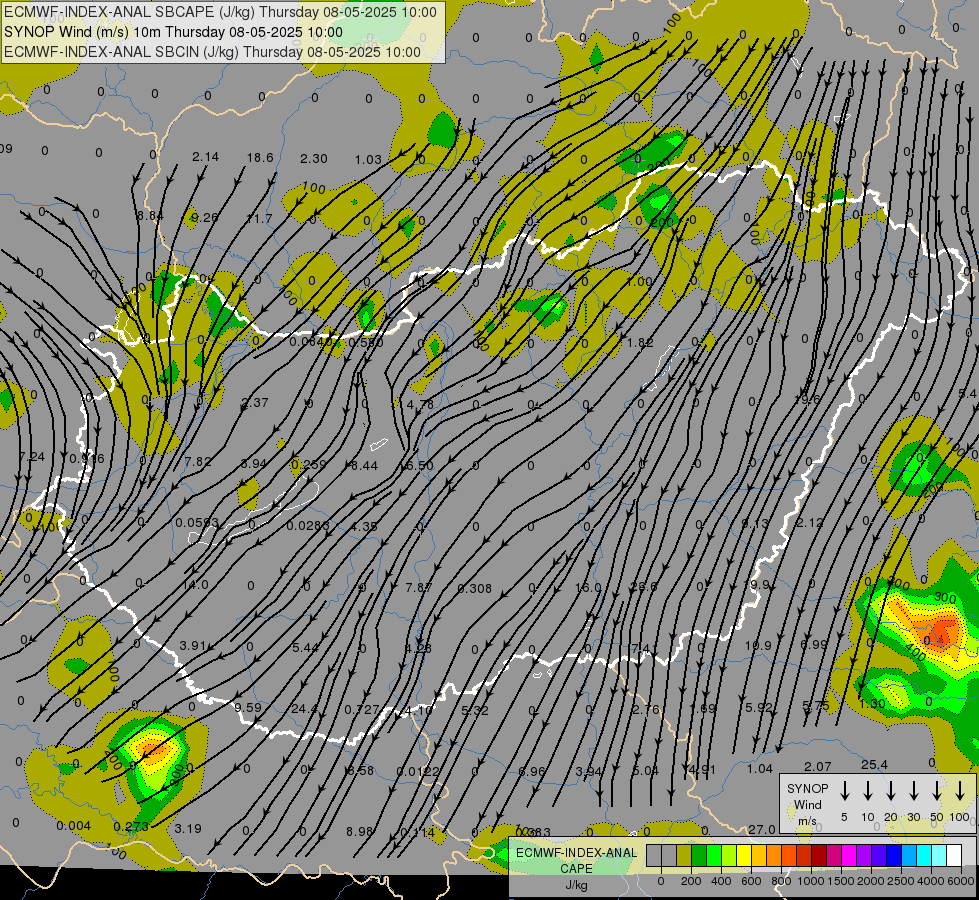
Task: Click the station value 14.0
Action: pos(195,585)
